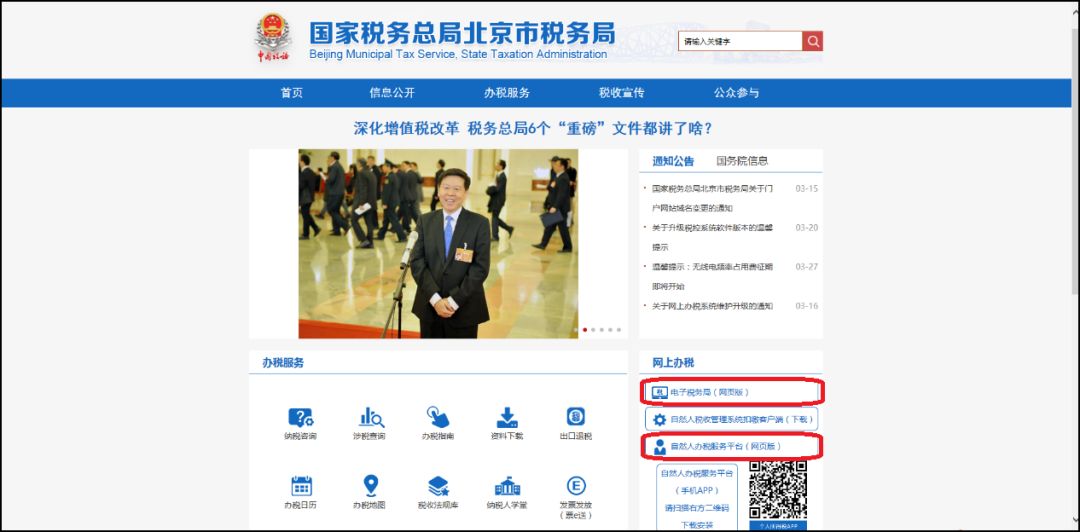Click gear icon beside 扣缴客户端

659,420
